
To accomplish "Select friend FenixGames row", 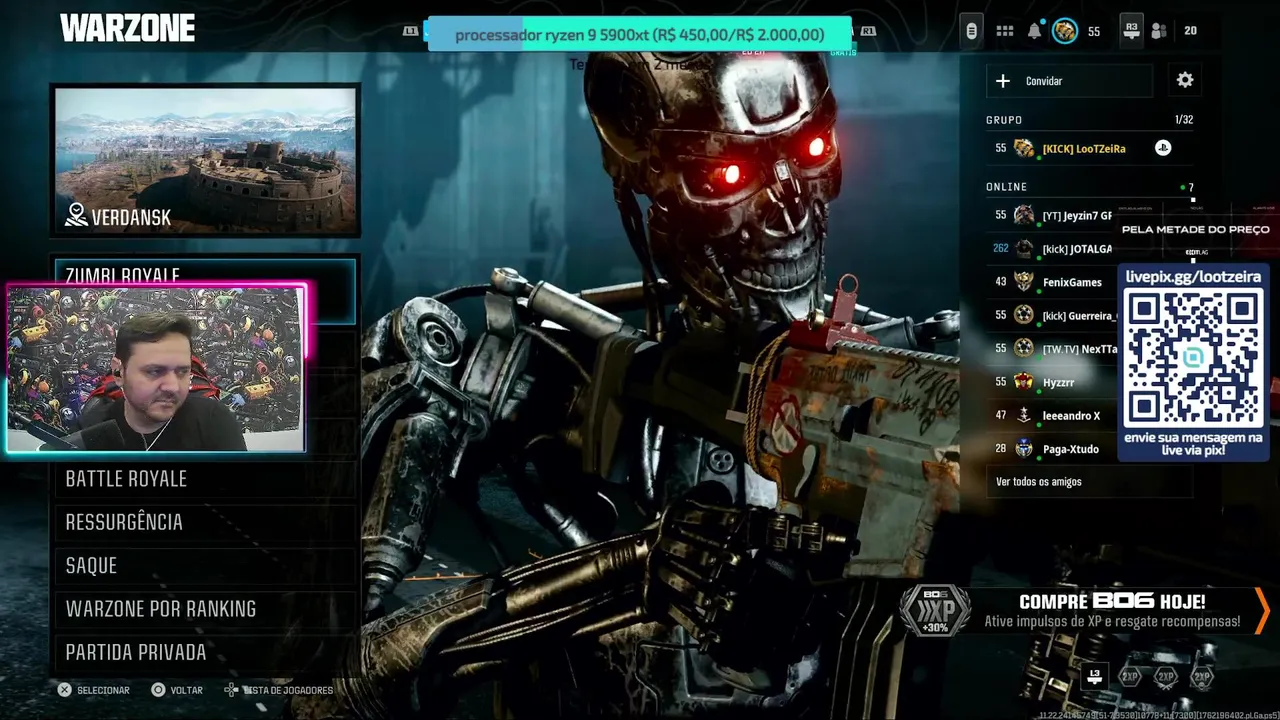I will pyautogui.click(x=1050, y=282).
